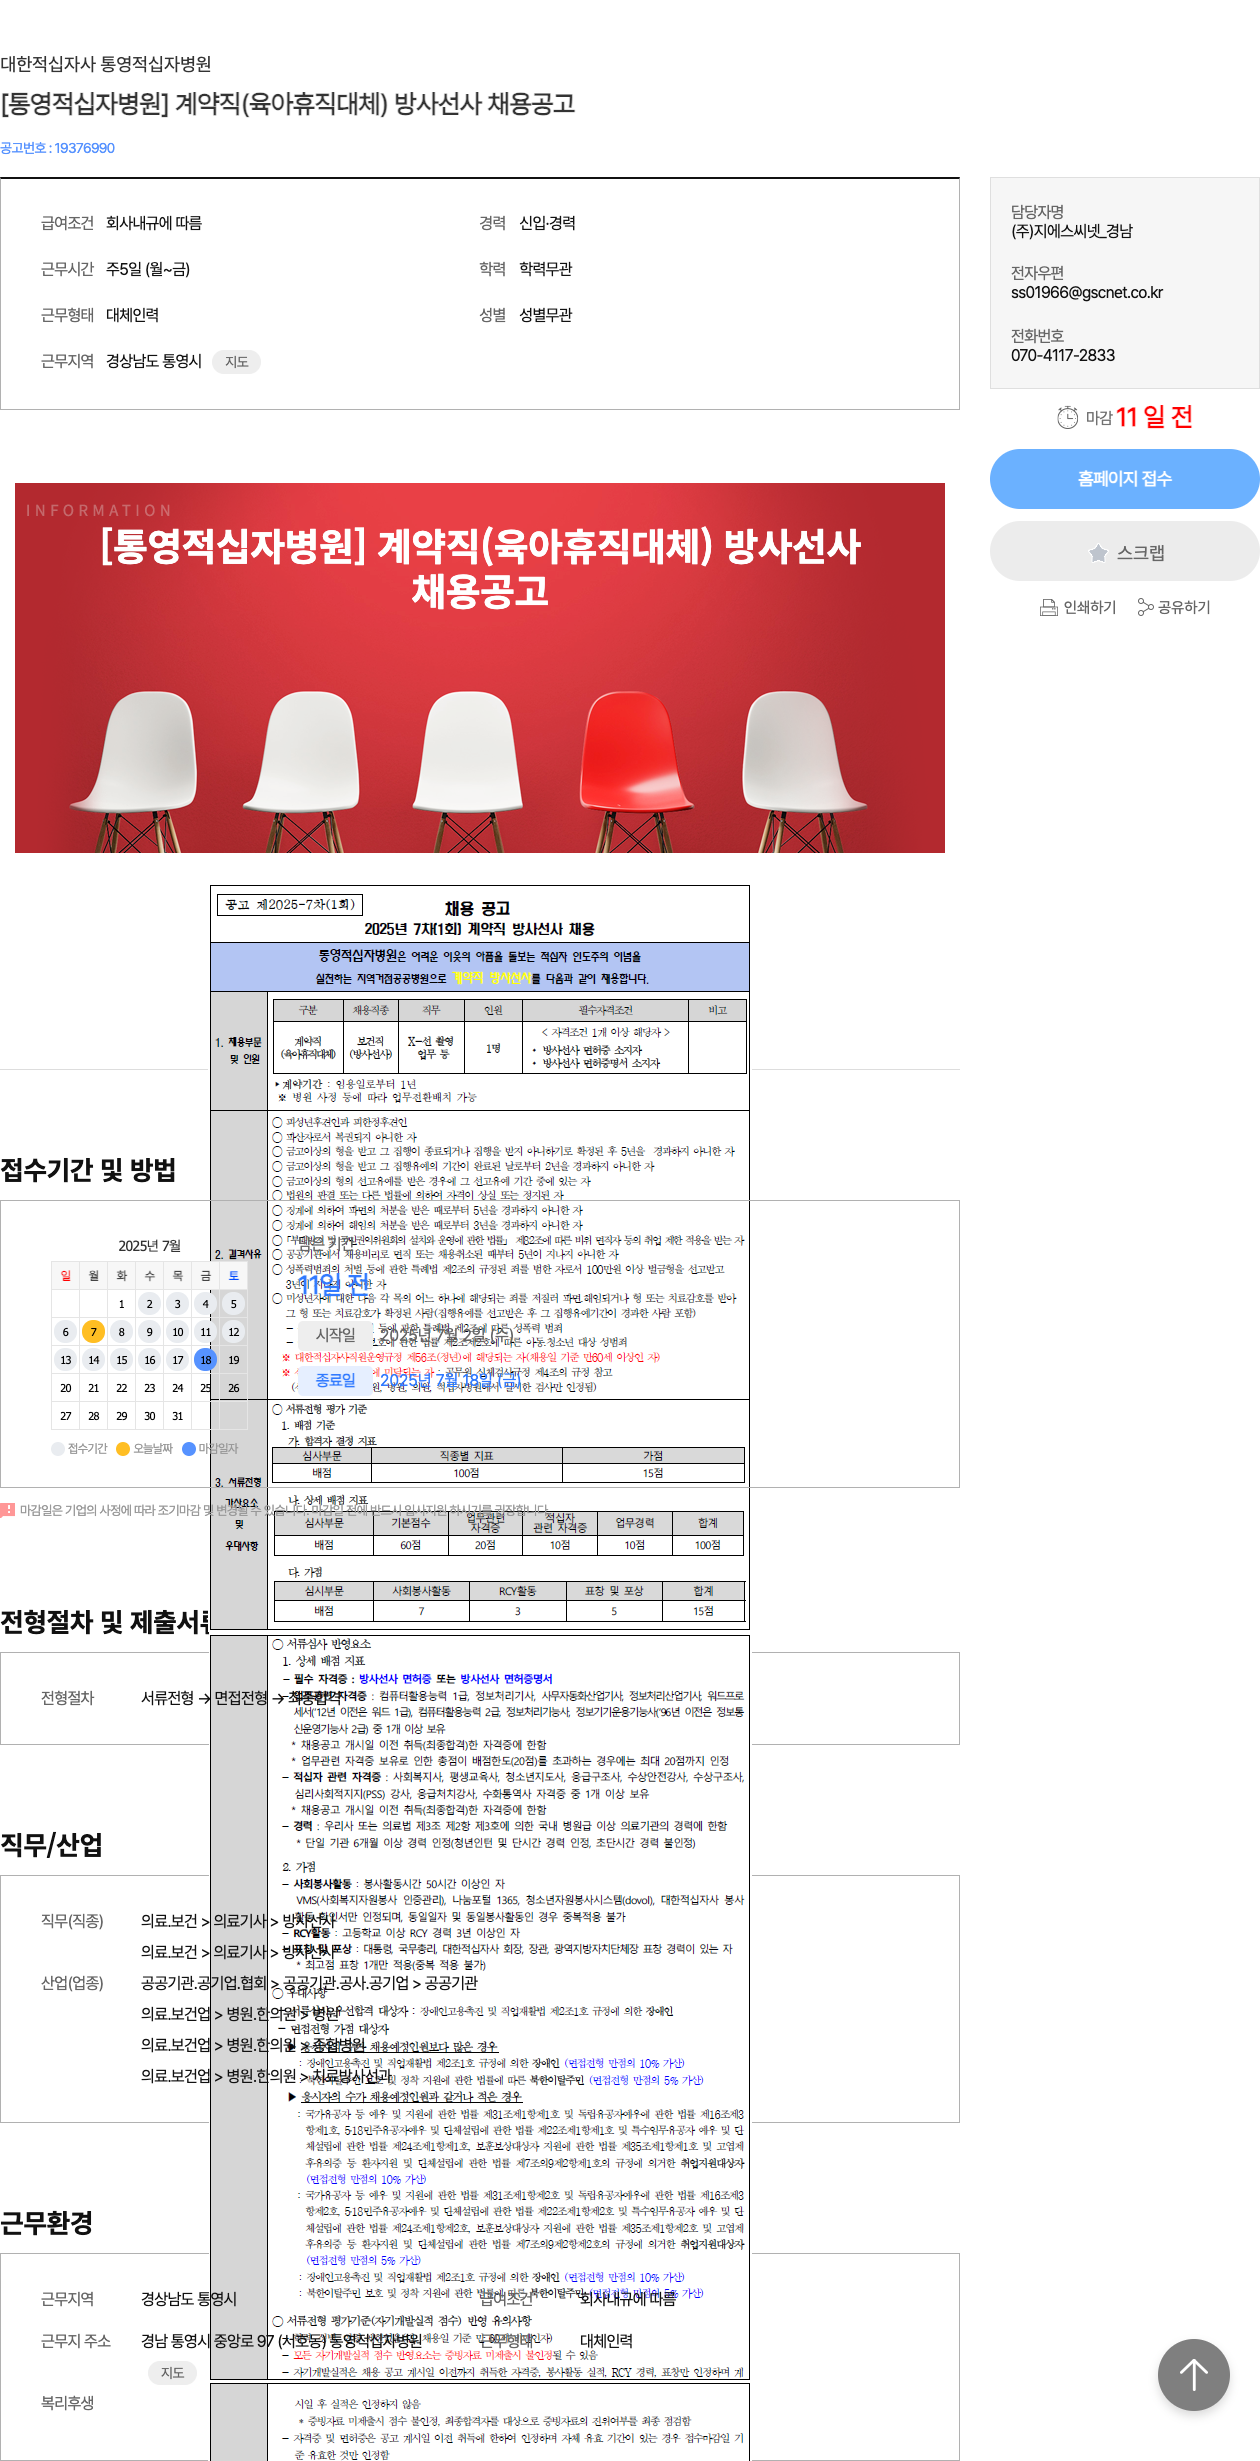Click the 산업(업종) label

[x=72, y=1983]
